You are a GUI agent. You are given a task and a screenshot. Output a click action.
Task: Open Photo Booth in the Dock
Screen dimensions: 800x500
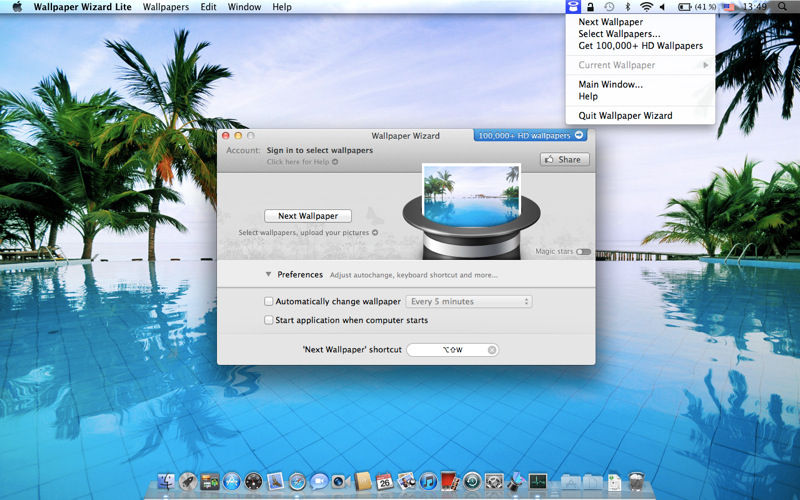pos(450,481)
